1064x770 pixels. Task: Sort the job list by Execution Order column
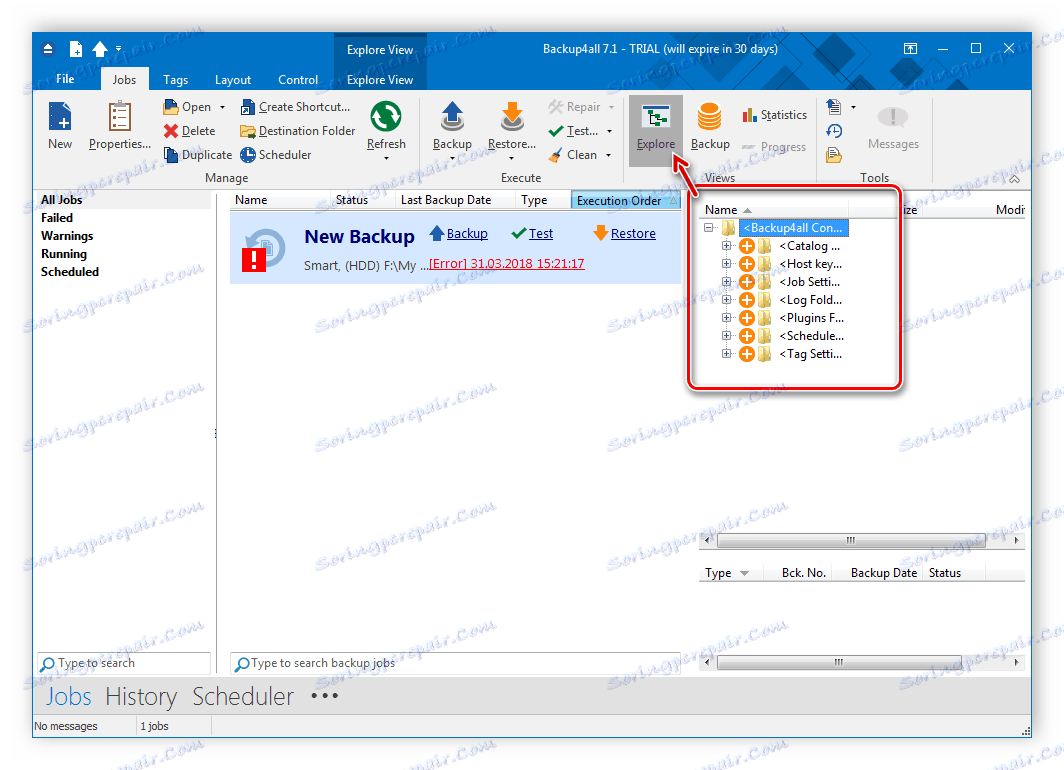(626, 201)
